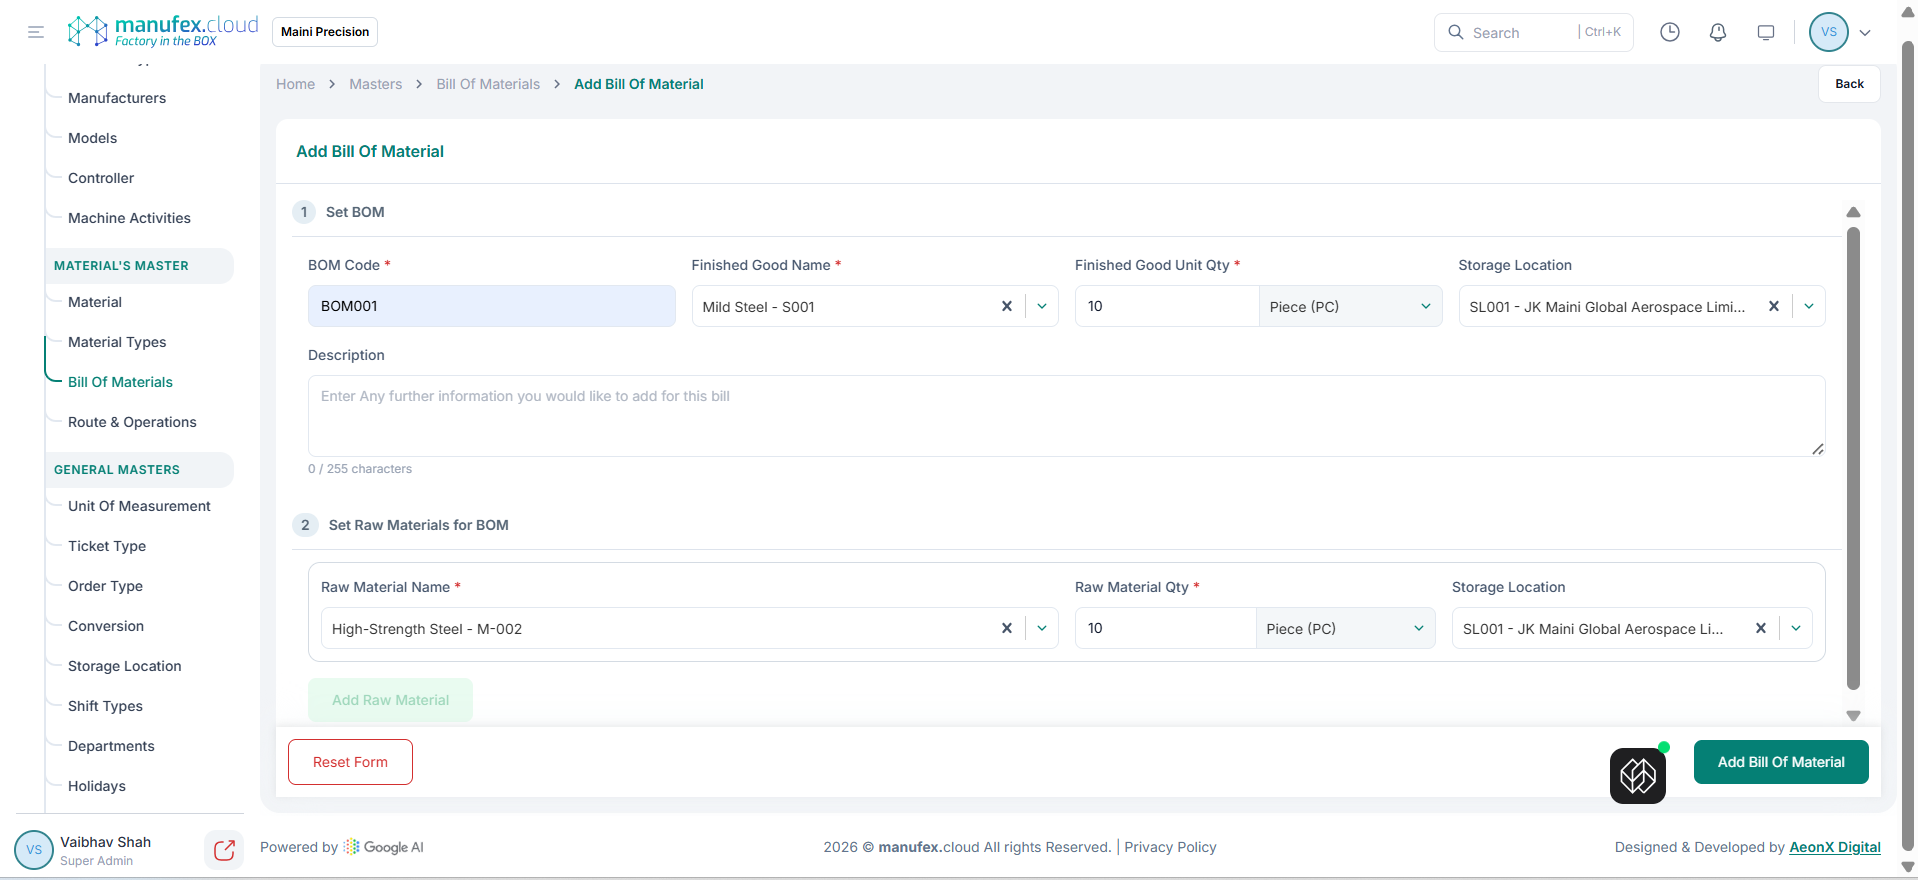Click the scroll-up arrow of the form
Image resolution: width=1918 pixels, height=880 pixels.
tap(1853, 212)
